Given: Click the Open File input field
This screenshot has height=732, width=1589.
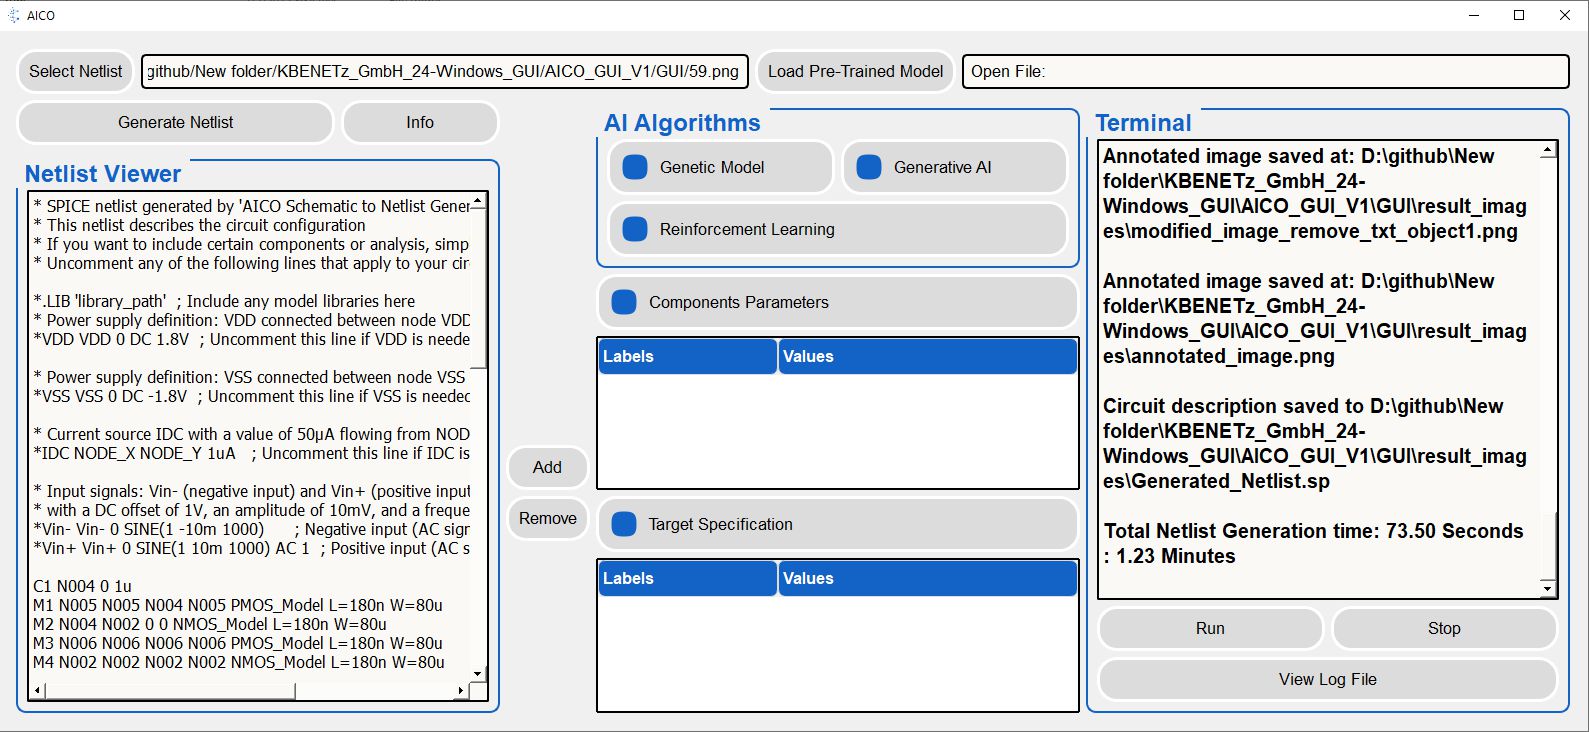Looking at the screenshot, I should coord(1265,71).
